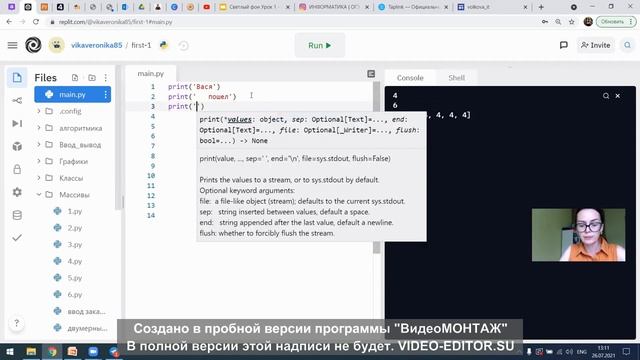The width and height of the screenshot is (640, 360).
Task: Expand the Классы folder
Action: (x=39, y=178)
